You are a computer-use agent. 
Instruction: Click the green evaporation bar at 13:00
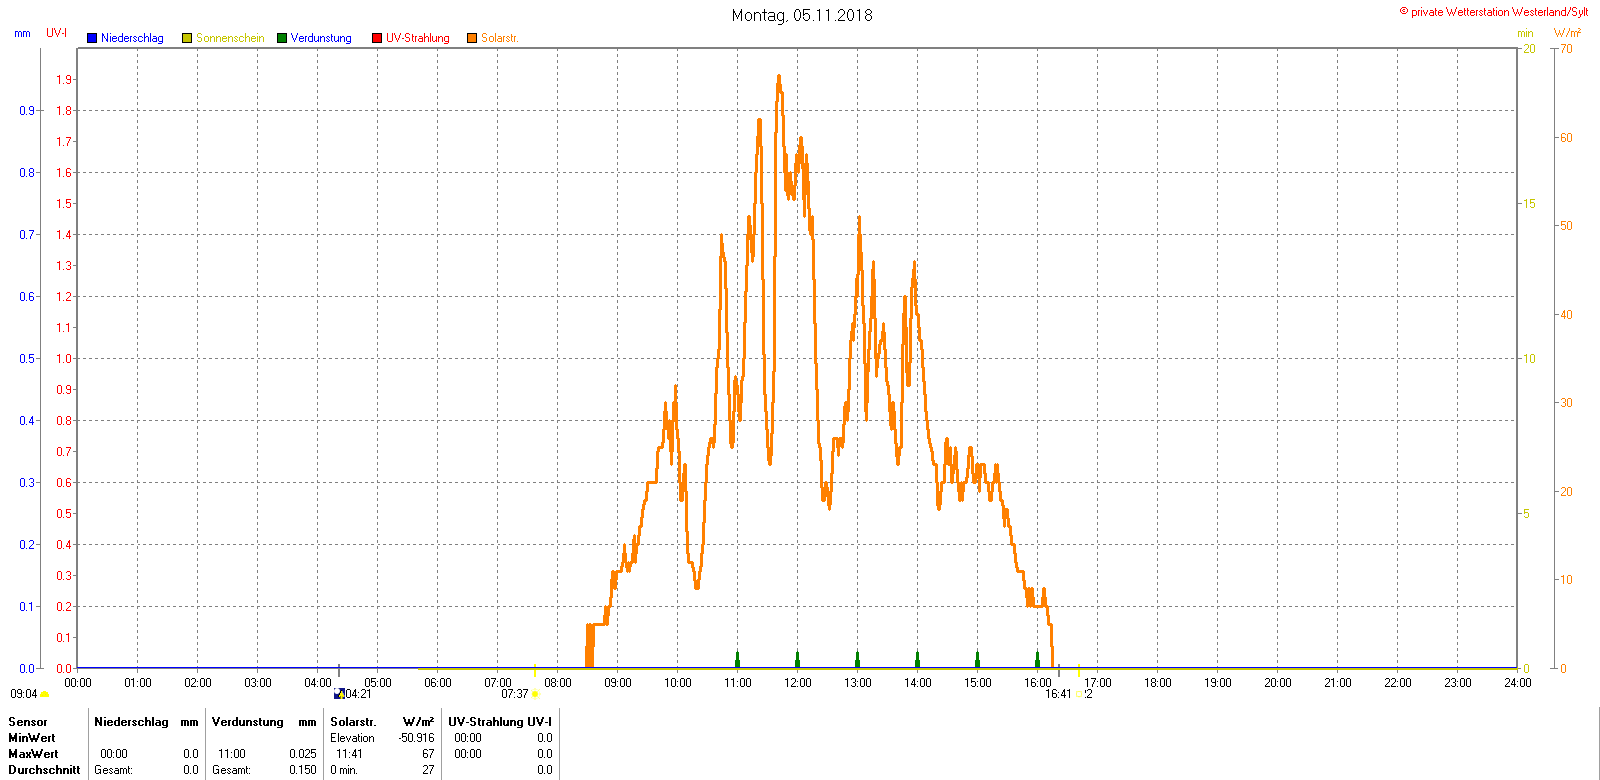point(857,659)
